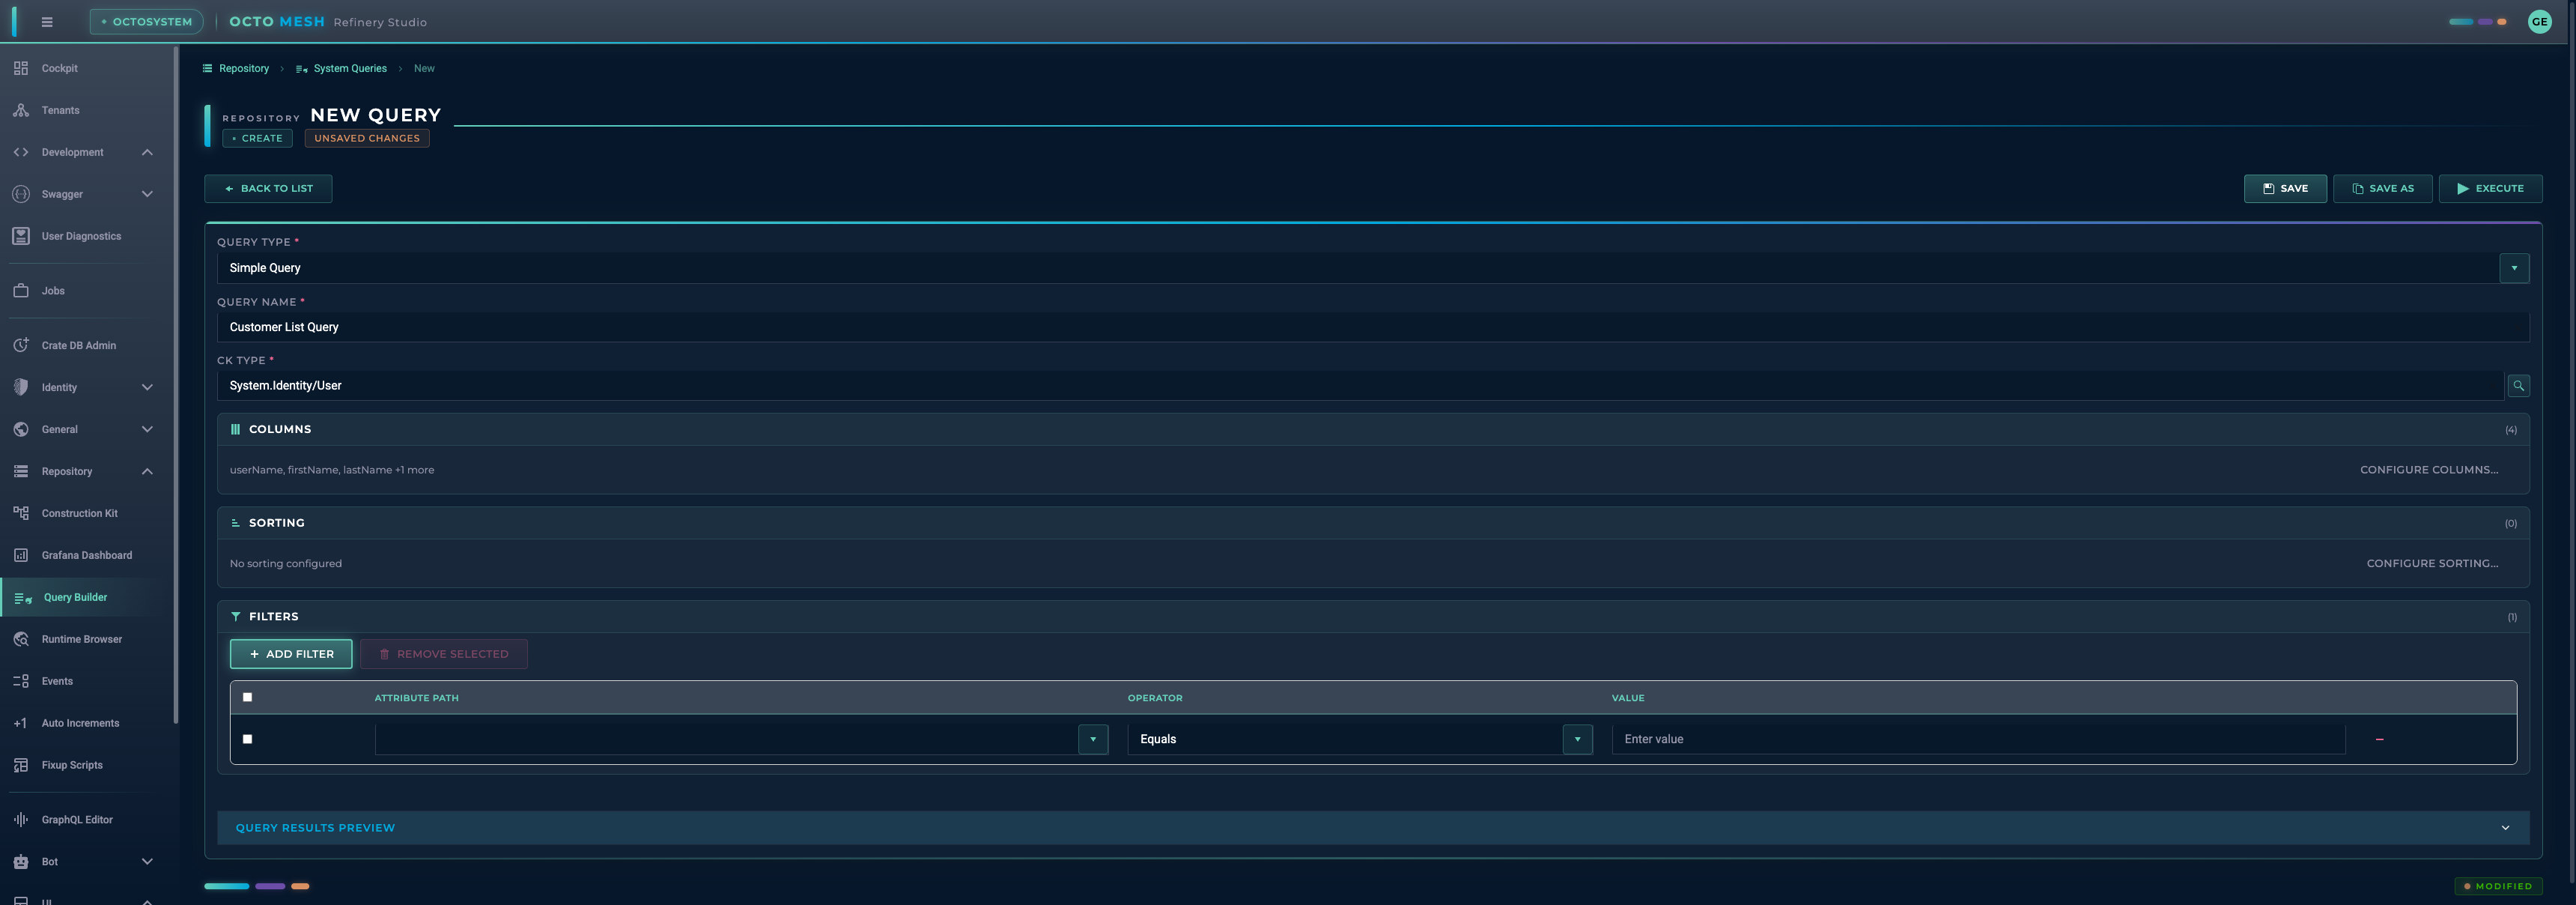Toggle the select-all filters header checkbox
The image size is (2576, 905).
coord(247,697)
